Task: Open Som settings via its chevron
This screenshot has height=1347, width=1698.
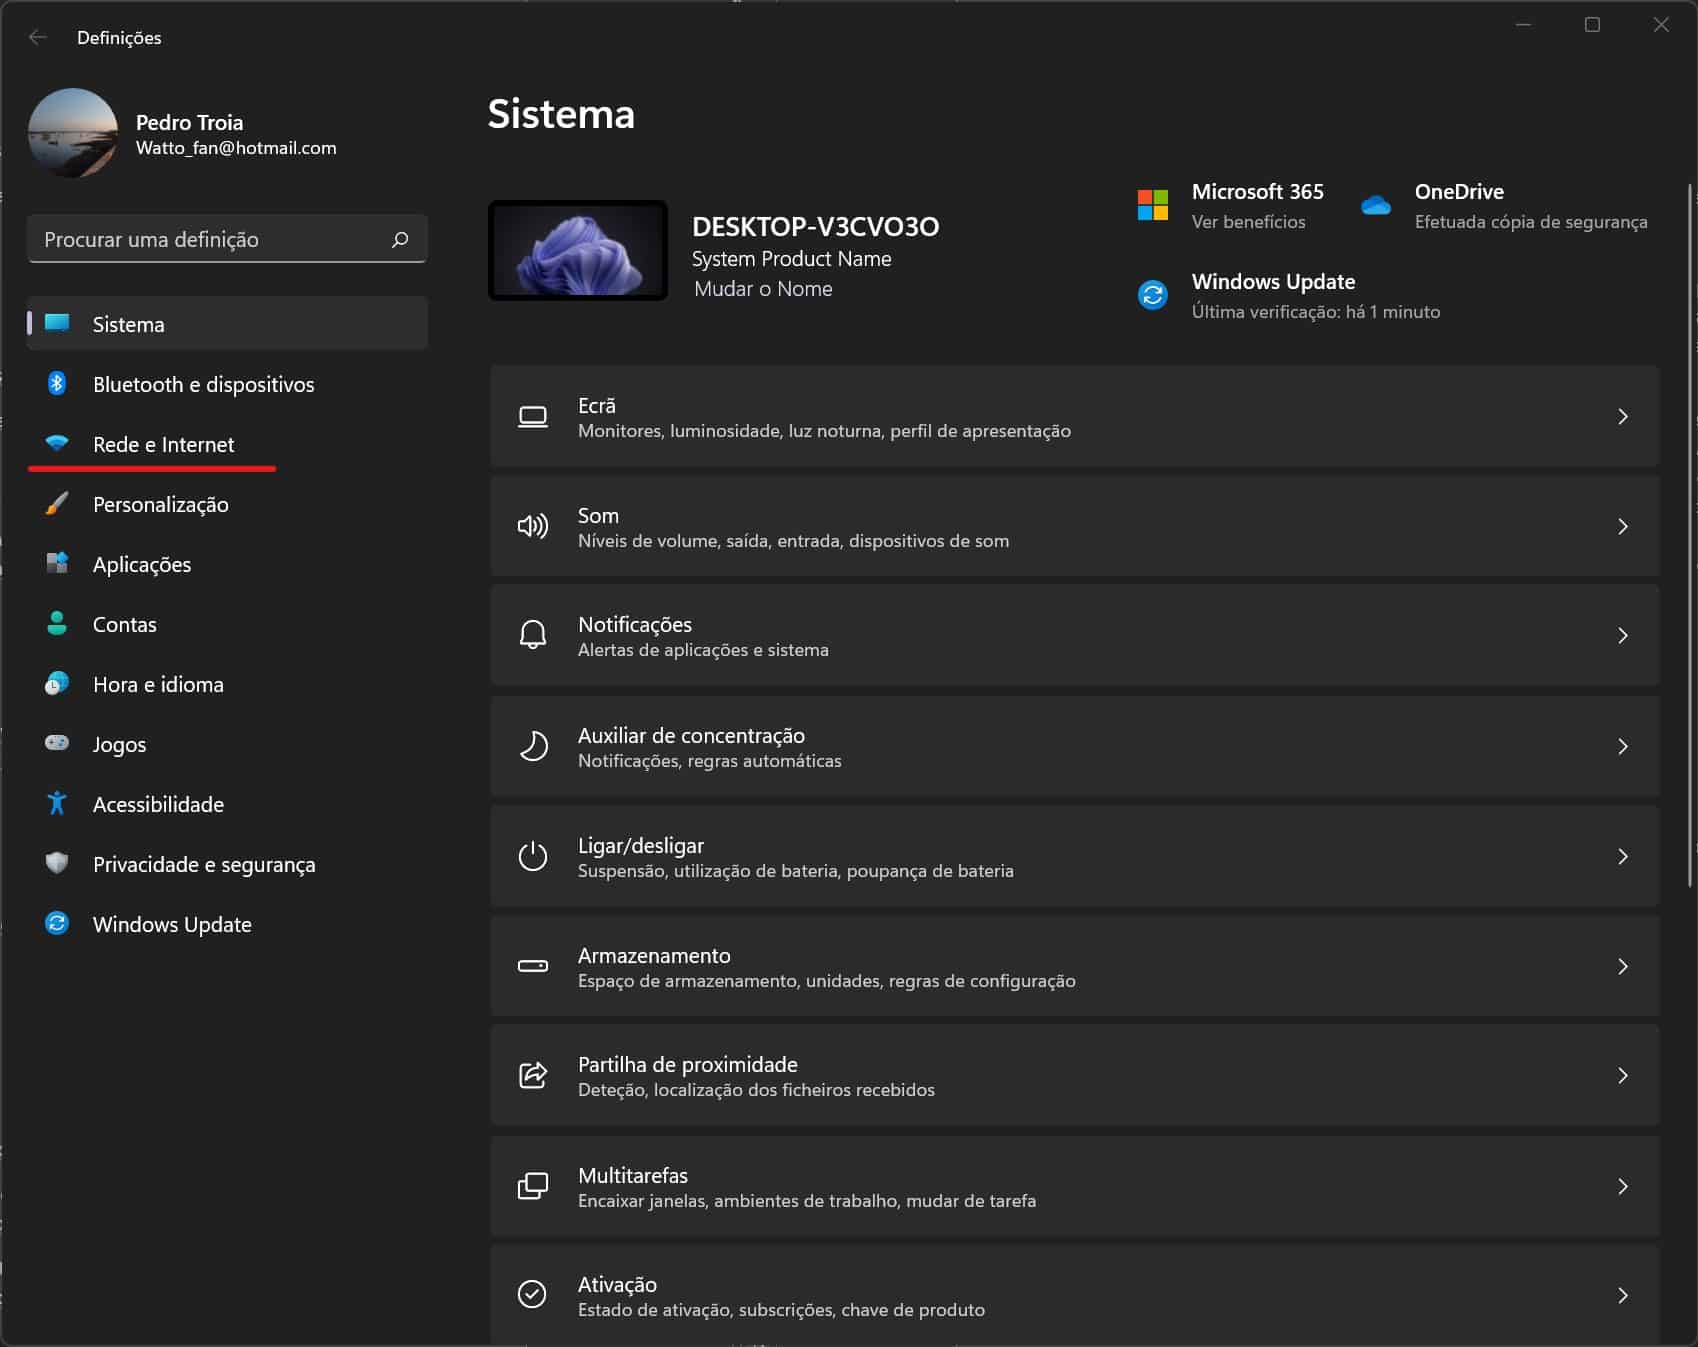Action: click(1622, 526)
